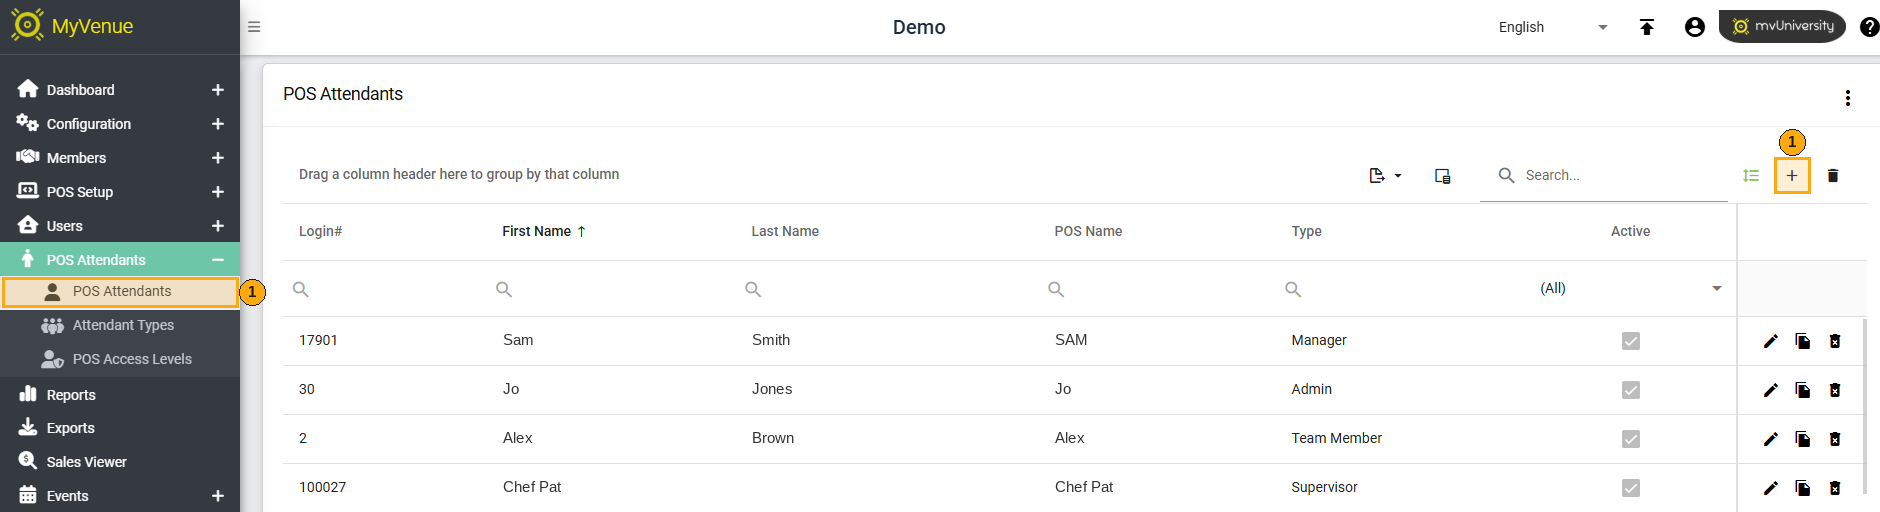The height and width of the screenshot is (512, 1880).
Task: Click the MyVenue logo
Action: coord(72,26)
